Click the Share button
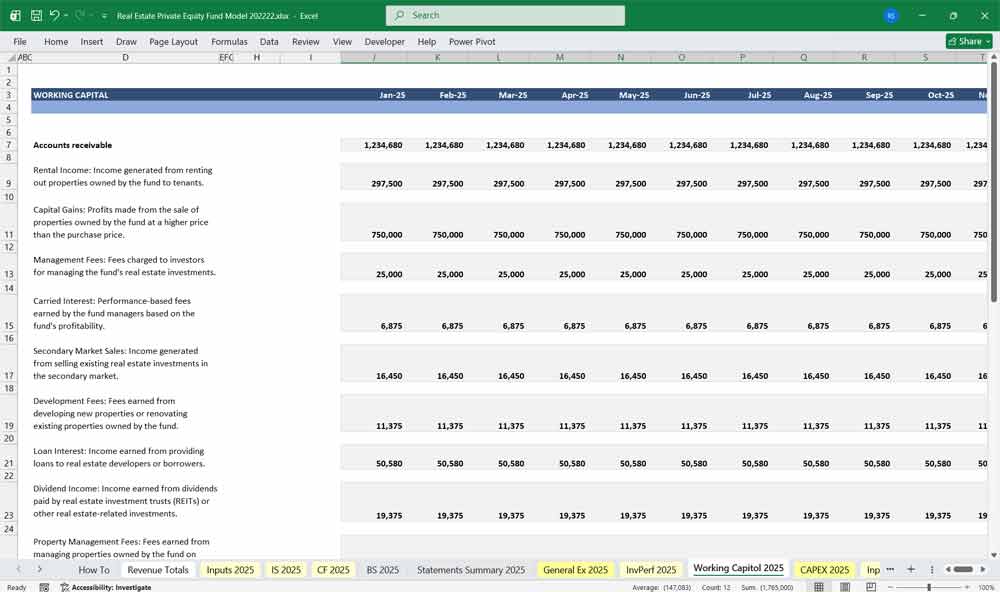 coord(966,41)
